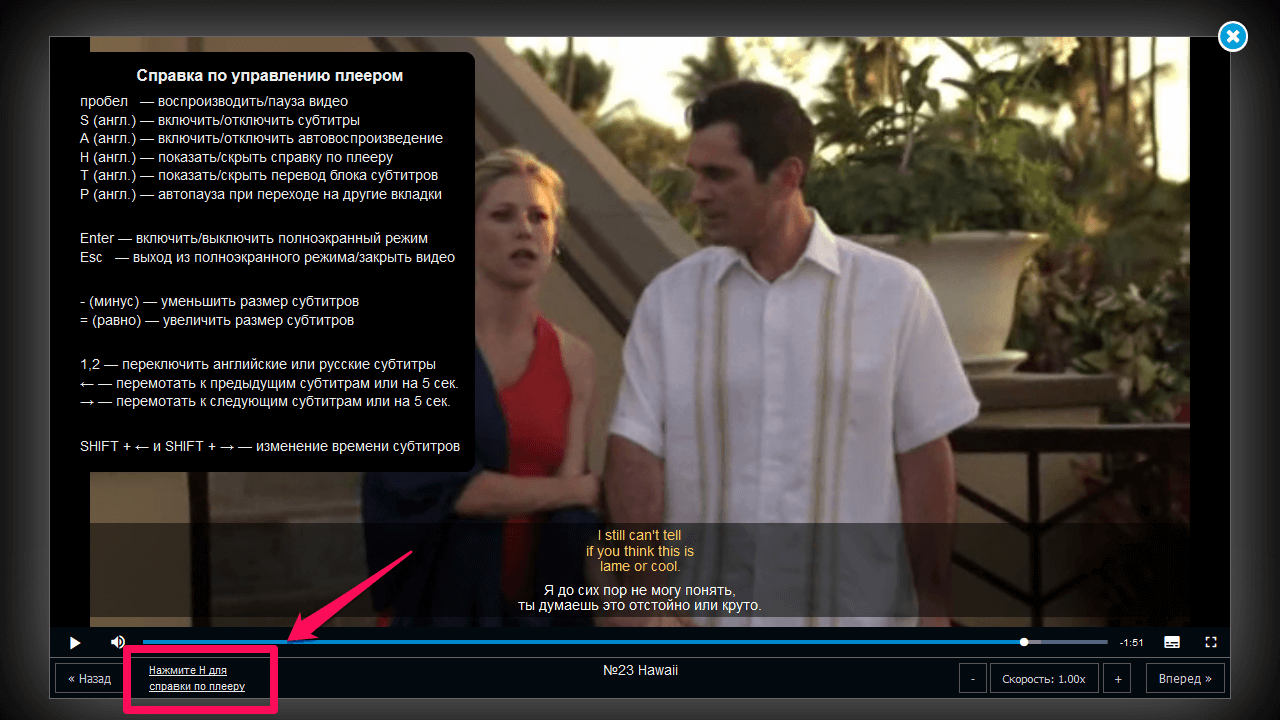Image resolution: width=1280 pixels, height=720 pixels.
Task: Go to next episode with Вперед »
Action: pos(1185,679)
